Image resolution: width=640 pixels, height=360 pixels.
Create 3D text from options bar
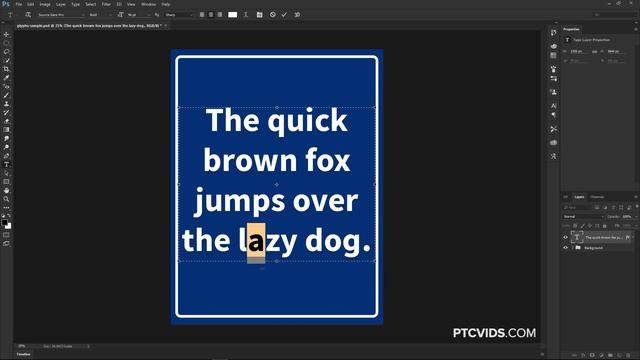click(297, 15)
